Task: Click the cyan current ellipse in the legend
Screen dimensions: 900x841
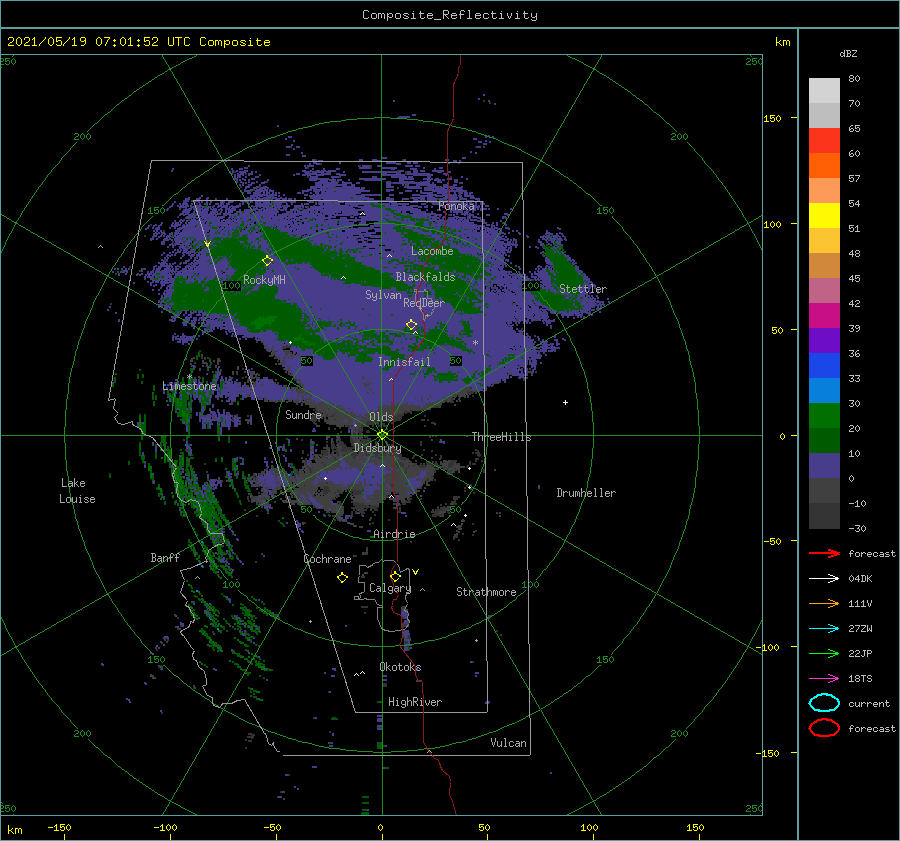Action: (824, 703)
